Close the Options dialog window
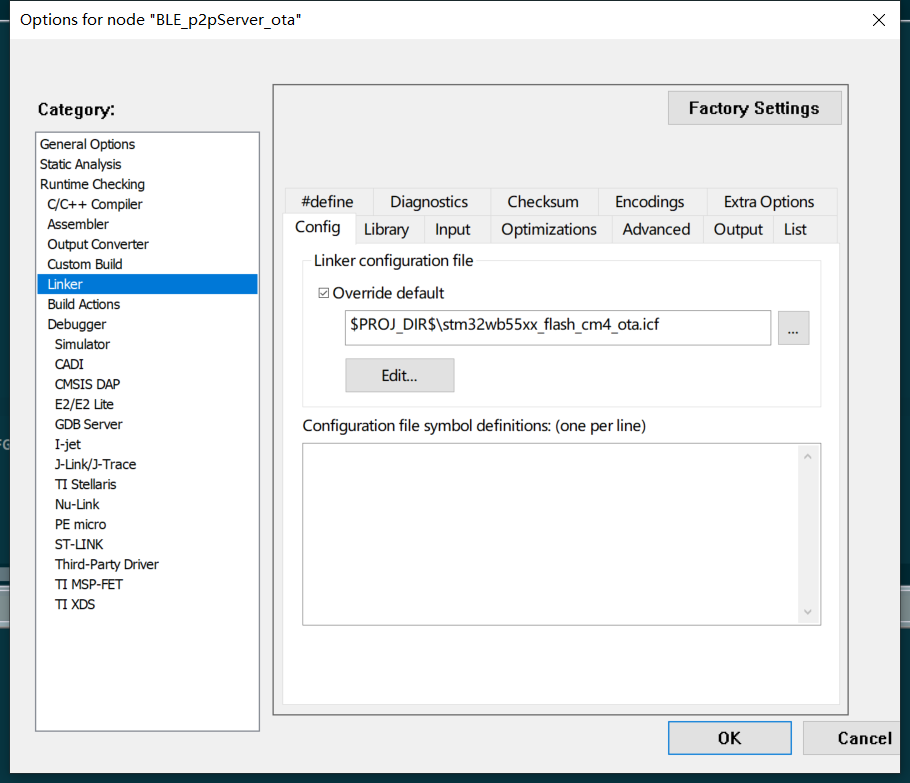This screenshot has height=783, width=910. point(879,20)
